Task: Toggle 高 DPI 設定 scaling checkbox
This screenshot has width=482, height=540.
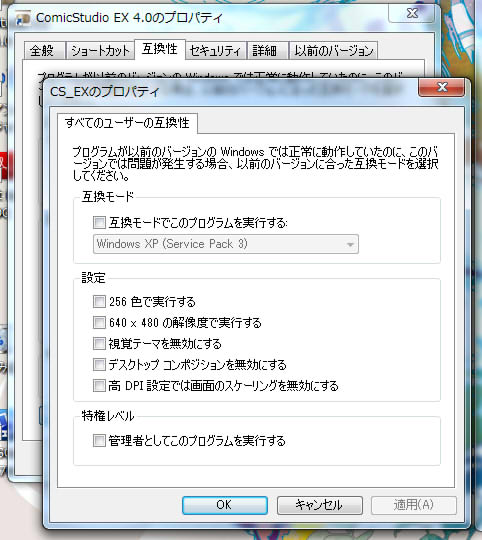Action: (x=99, y=385)
